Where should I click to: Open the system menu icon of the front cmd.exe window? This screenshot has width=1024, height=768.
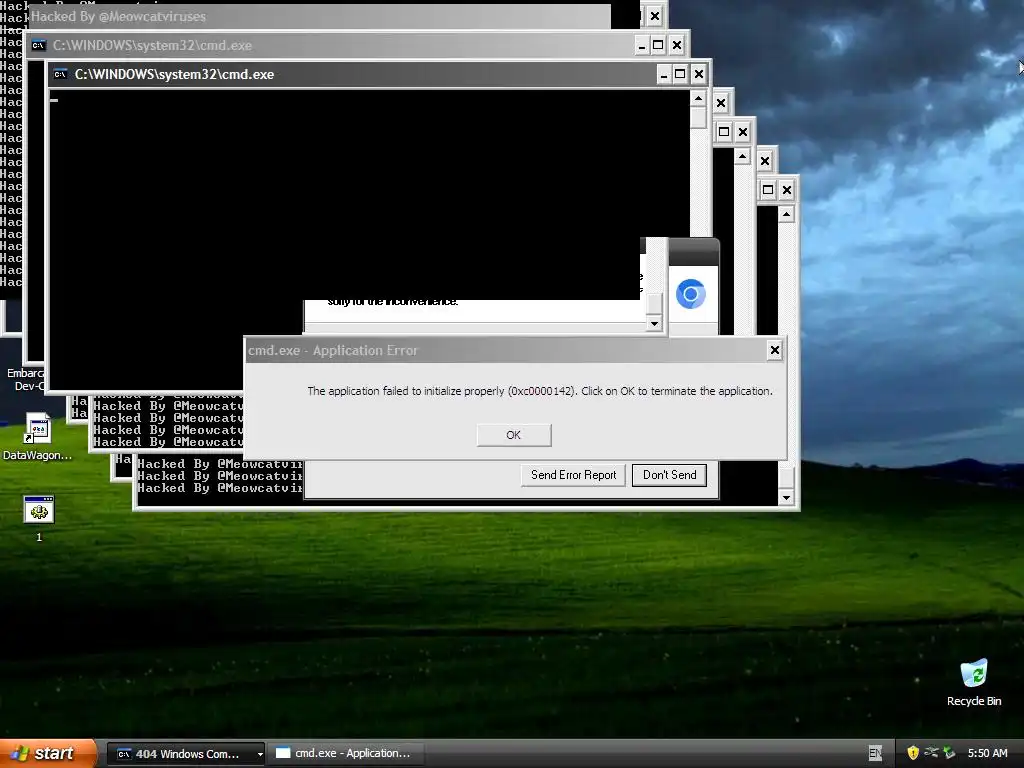point(61,74)
